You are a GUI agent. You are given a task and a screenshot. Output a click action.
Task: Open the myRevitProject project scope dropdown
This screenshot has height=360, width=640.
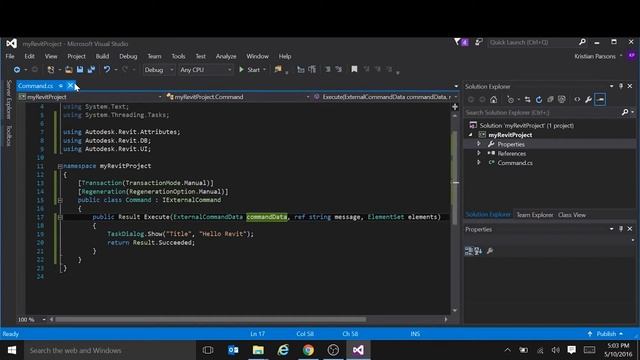click(x=90, y=97)
